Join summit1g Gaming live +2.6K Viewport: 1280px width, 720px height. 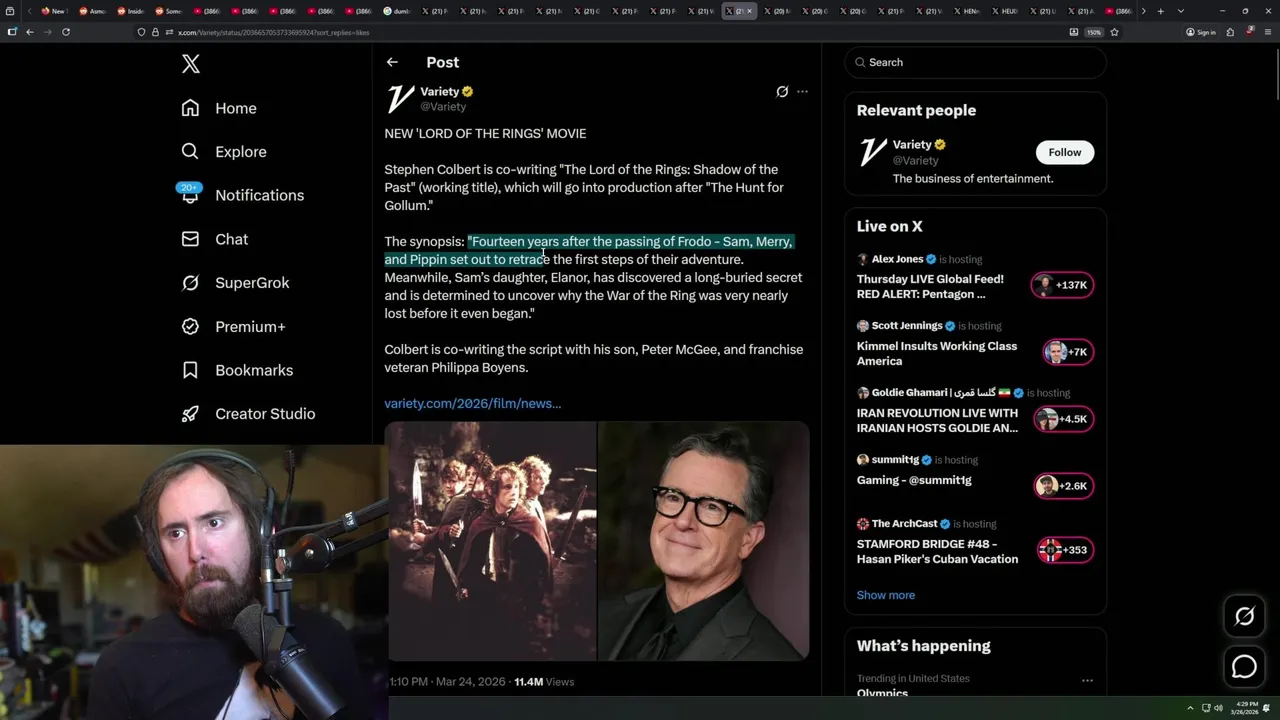pyautogui.click(x=1063, y=486)
